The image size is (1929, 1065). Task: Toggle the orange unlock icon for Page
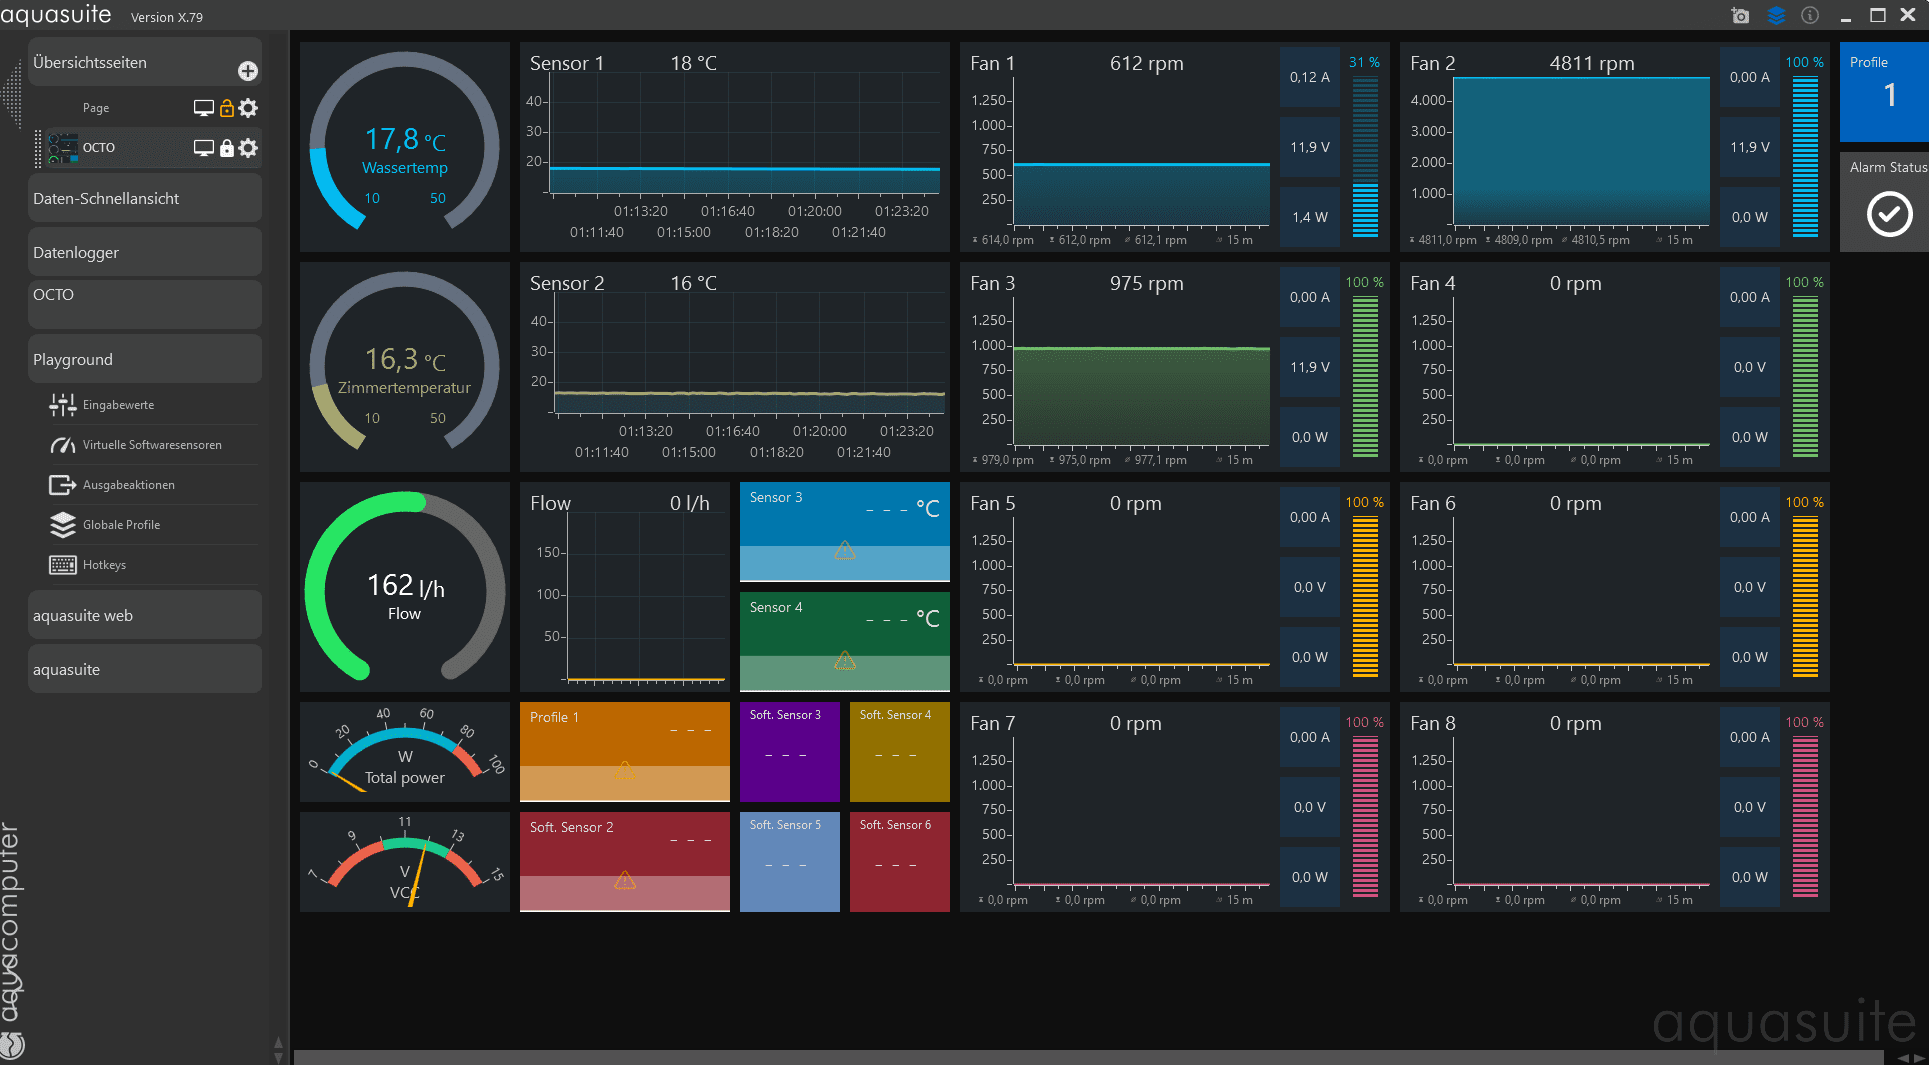click(227, 108)
